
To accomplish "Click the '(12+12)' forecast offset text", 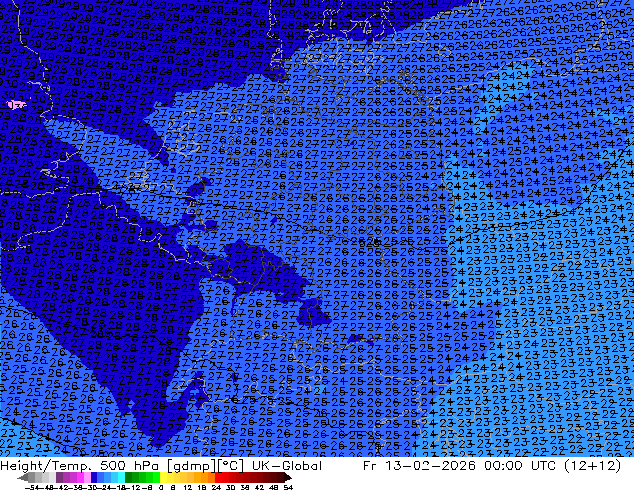I will pos(594,465).
